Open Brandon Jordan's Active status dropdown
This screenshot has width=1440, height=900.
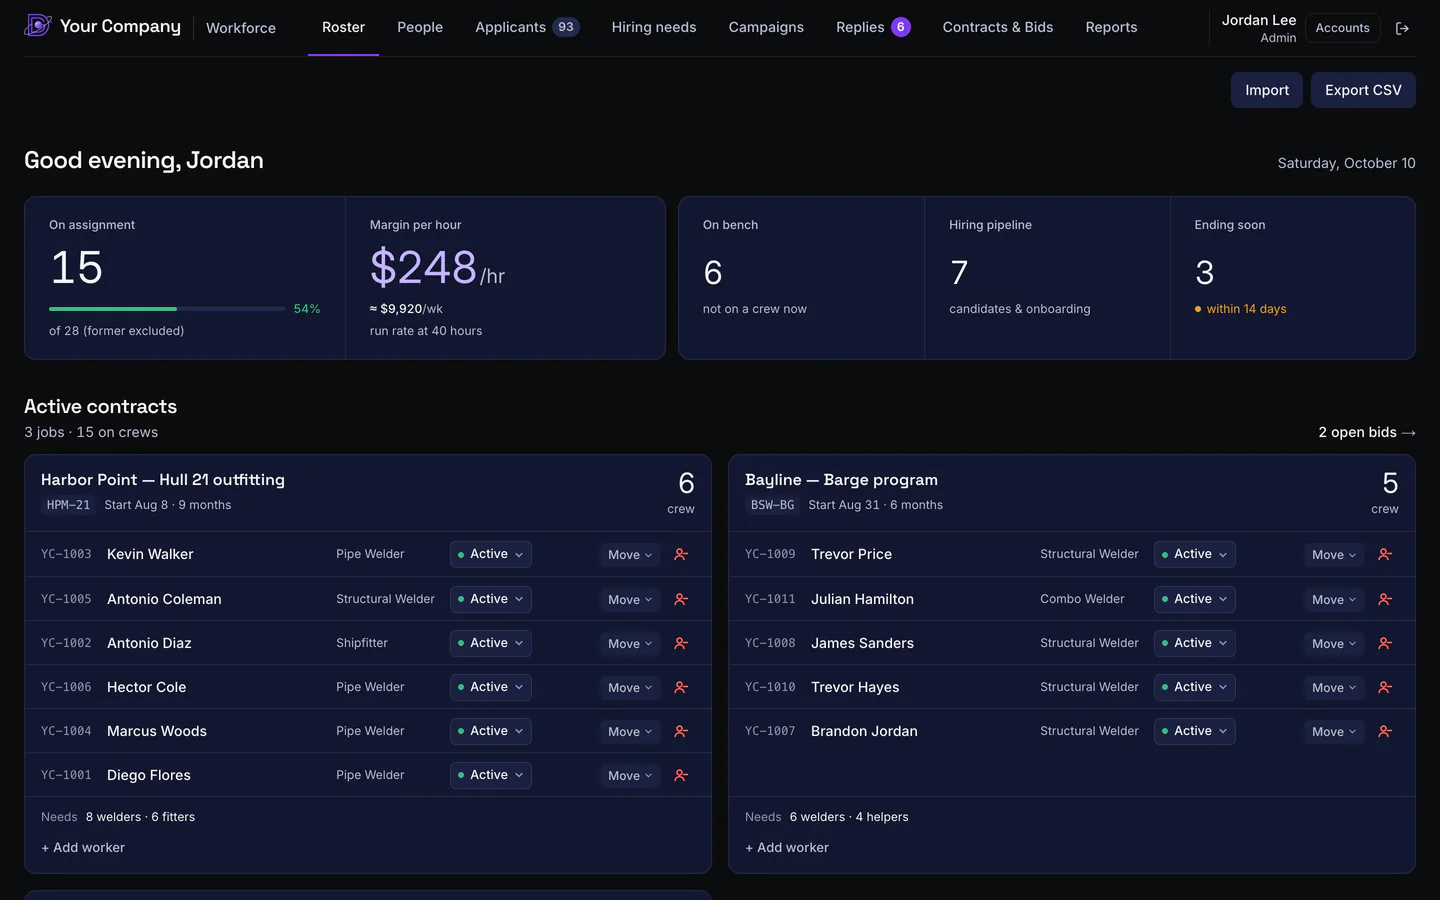[x=1194, y=731]
